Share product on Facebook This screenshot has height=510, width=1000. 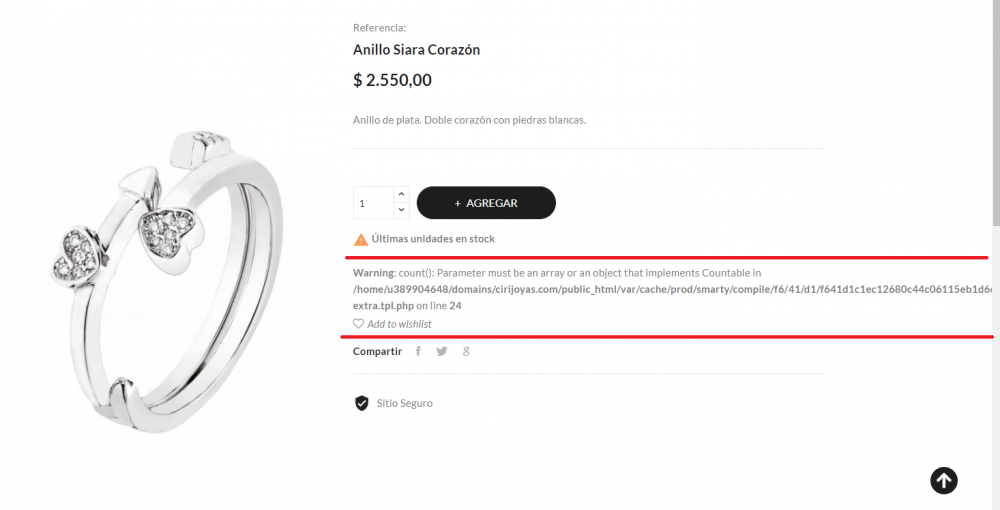click(x=418, y=352)
